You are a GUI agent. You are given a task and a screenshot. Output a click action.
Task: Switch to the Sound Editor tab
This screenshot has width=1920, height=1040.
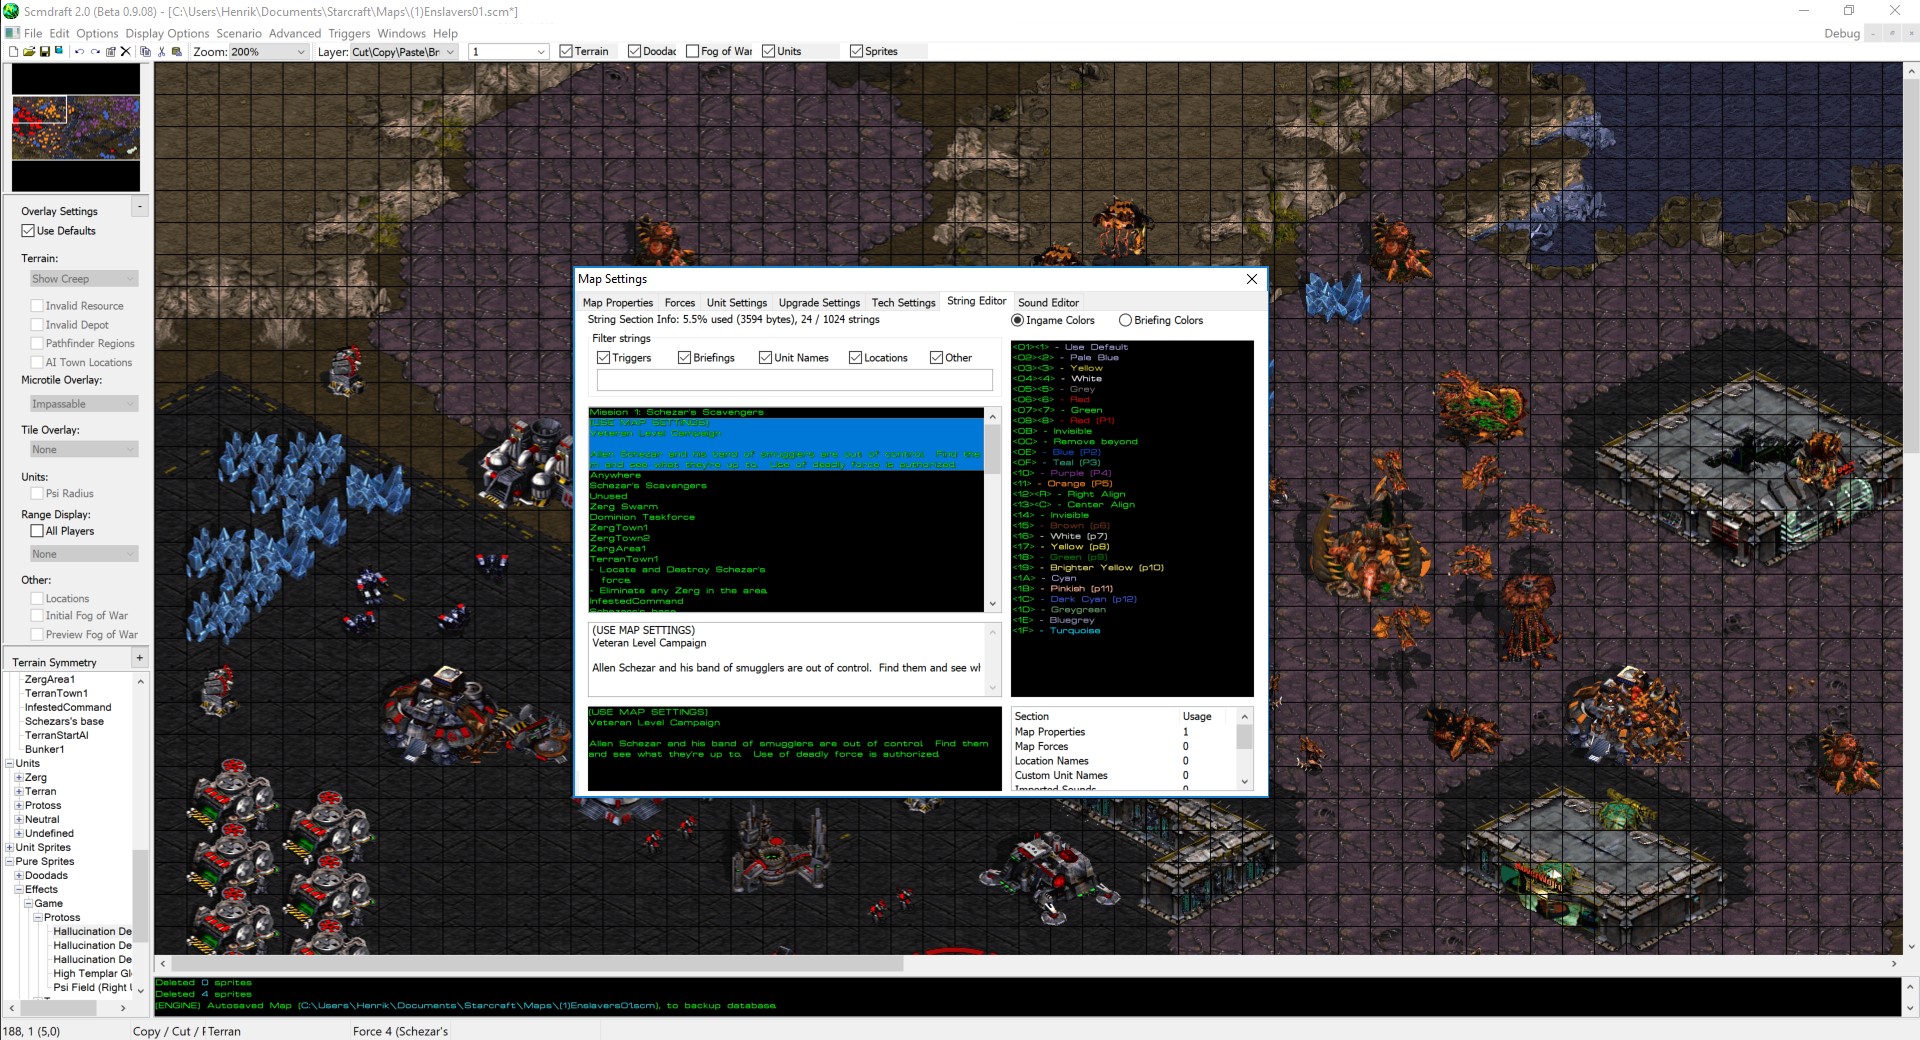tap(1047, 303)
